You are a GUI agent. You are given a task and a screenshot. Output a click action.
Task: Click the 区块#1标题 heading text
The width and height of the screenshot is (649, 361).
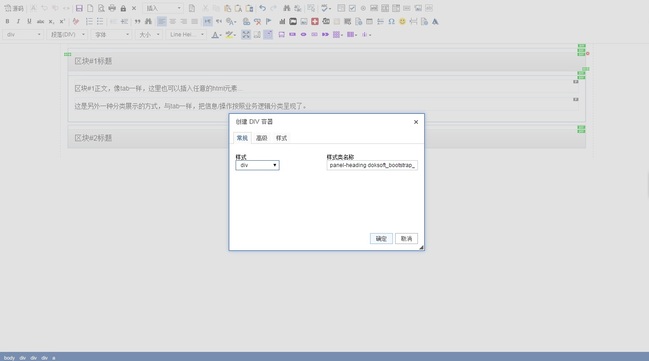click(x=93, y=61)
